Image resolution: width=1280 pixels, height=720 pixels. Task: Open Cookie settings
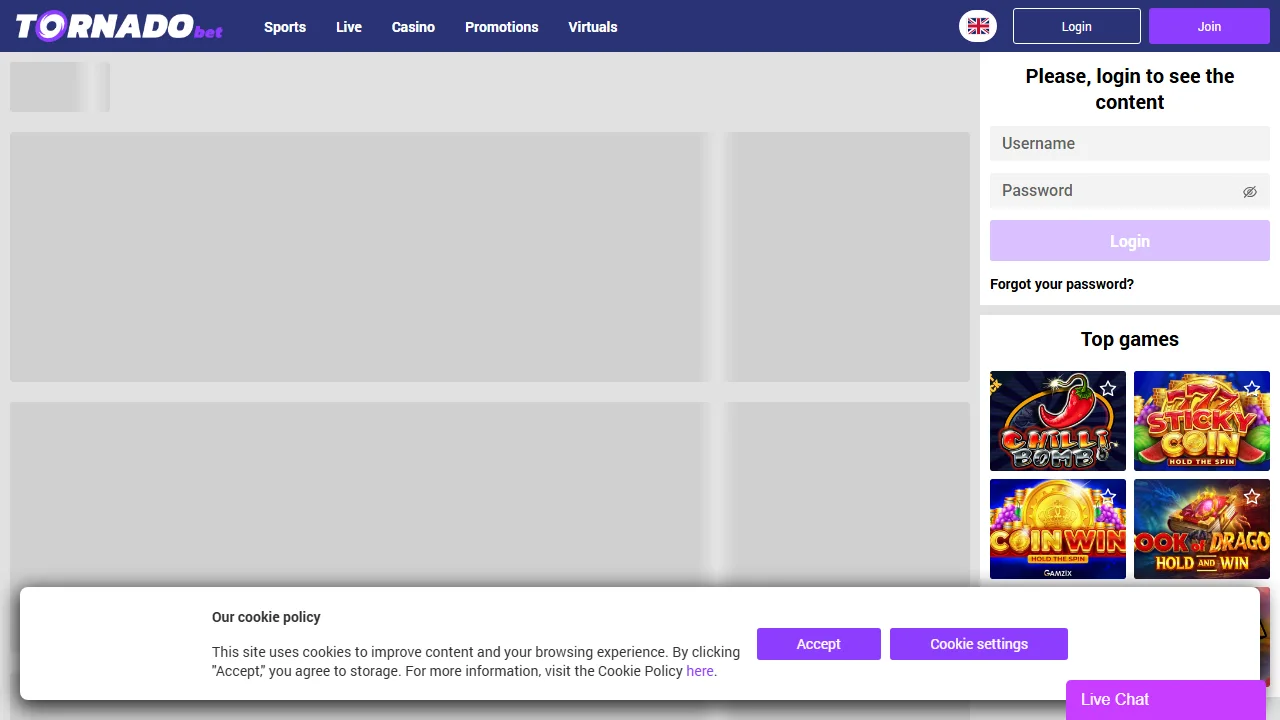(x=979, y=644)
